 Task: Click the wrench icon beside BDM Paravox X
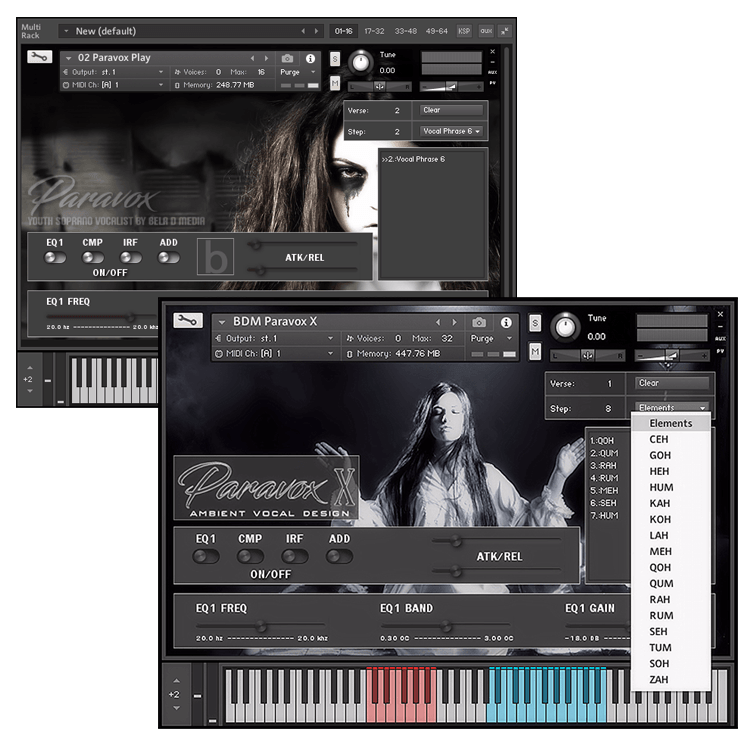click(188, 320)
